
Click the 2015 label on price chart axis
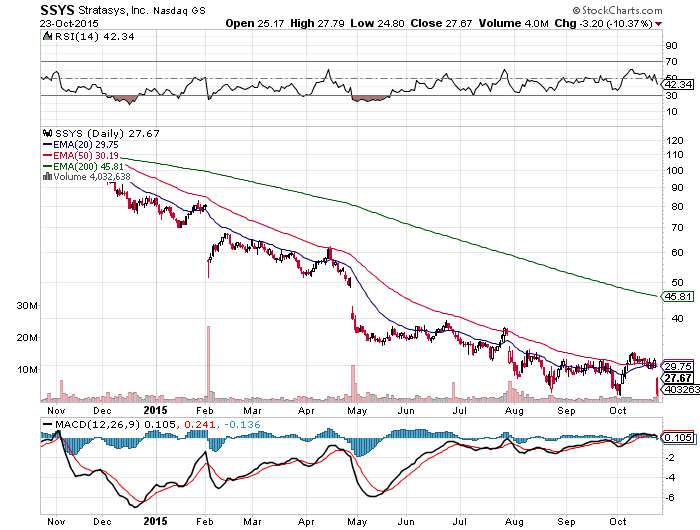coord(155,410)
